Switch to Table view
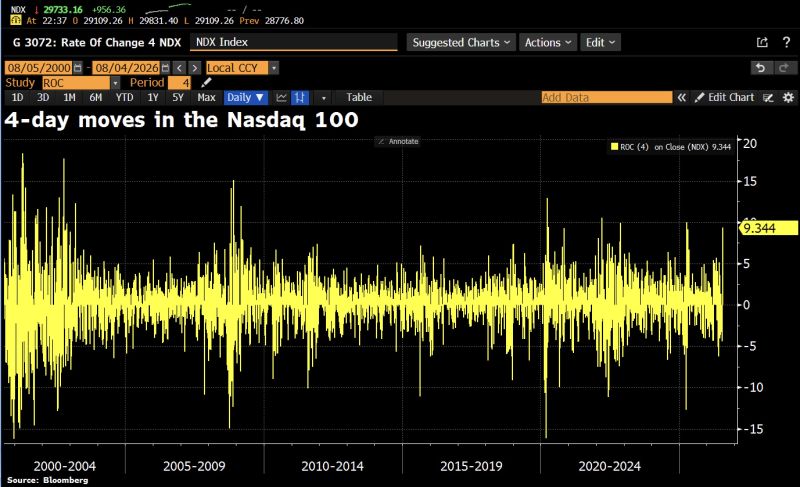The height and width of the screenshot is (487, 800). tap(359, 97)
